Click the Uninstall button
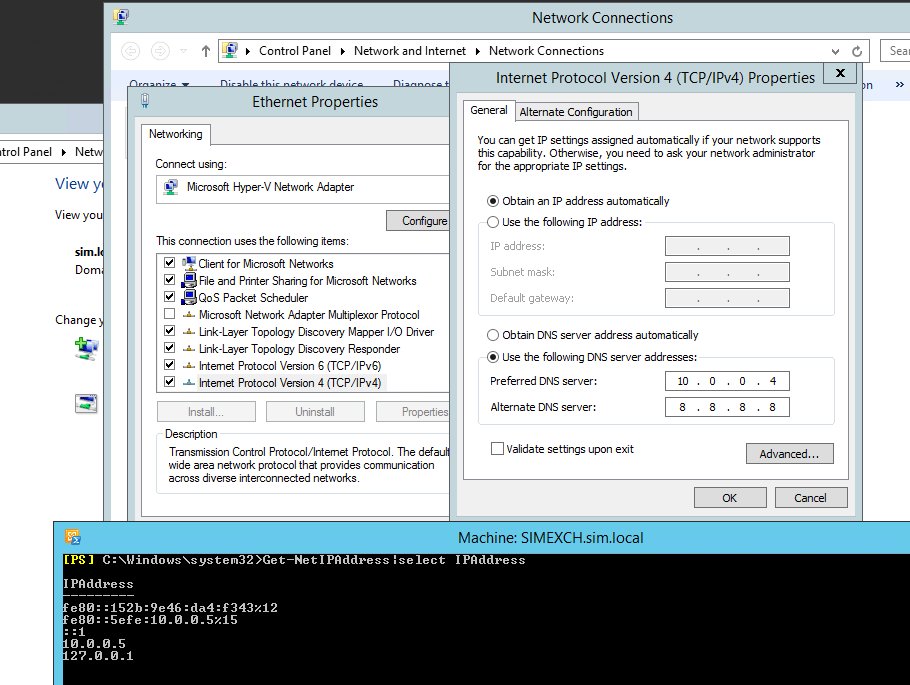 315,412
